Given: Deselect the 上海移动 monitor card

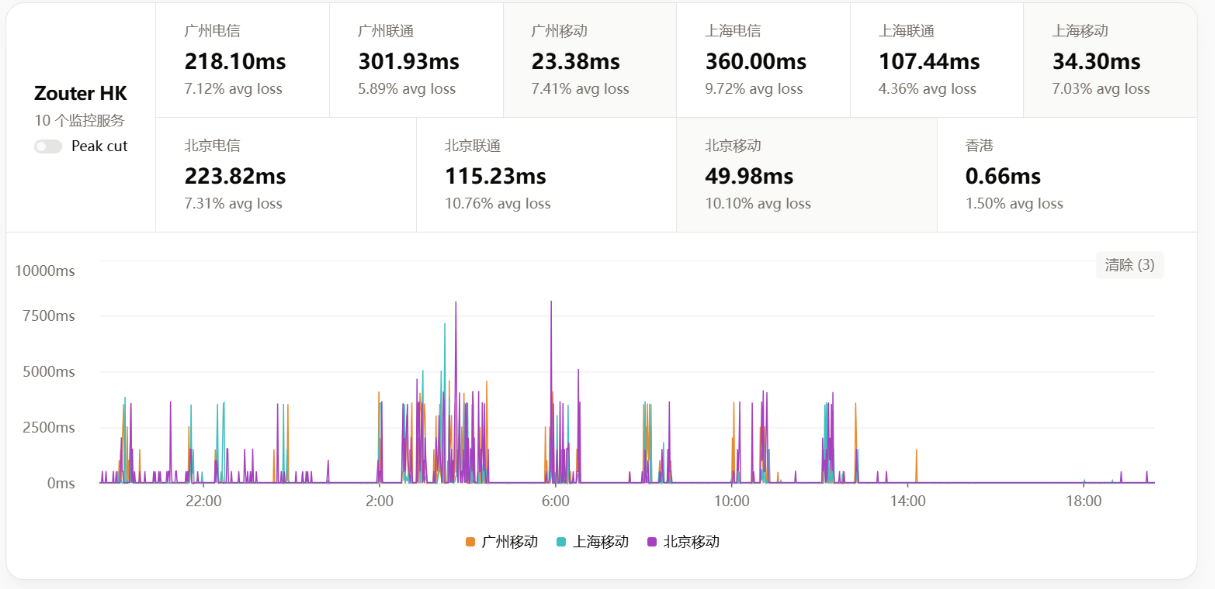Looking at the screenshot, I should pyautogui.click(x=1109, y=60).
